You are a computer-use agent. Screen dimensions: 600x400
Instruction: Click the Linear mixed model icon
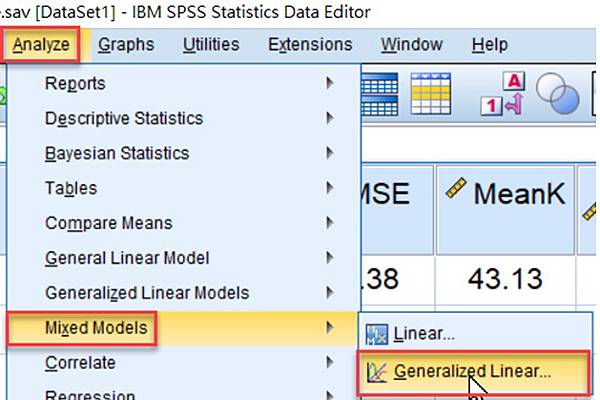click(x=378, y=333)
